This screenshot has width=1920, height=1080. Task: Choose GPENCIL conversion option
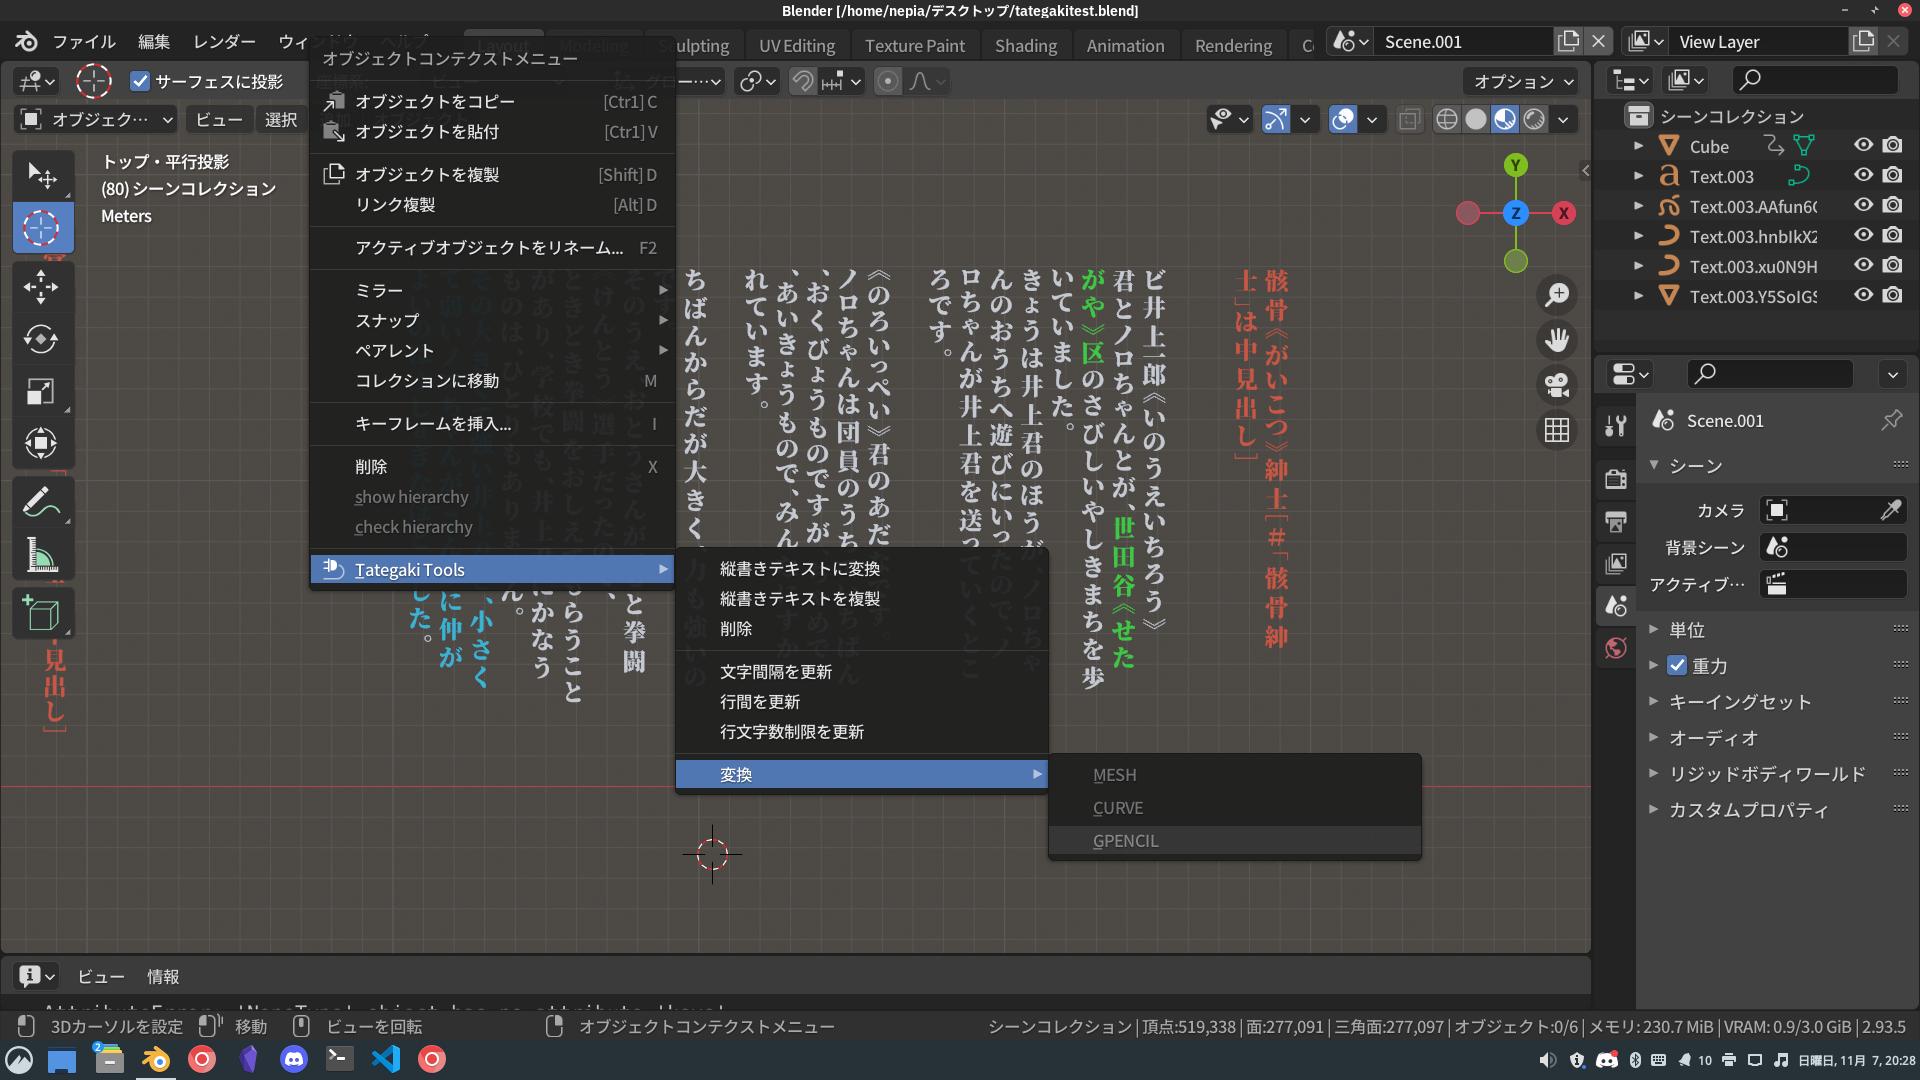[1234, 841]
